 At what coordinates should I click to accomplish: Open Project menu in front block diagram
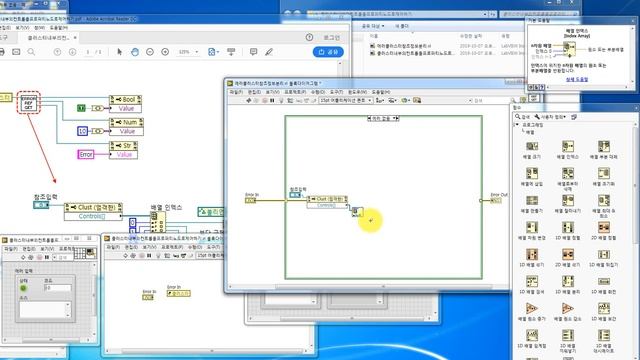295,92
